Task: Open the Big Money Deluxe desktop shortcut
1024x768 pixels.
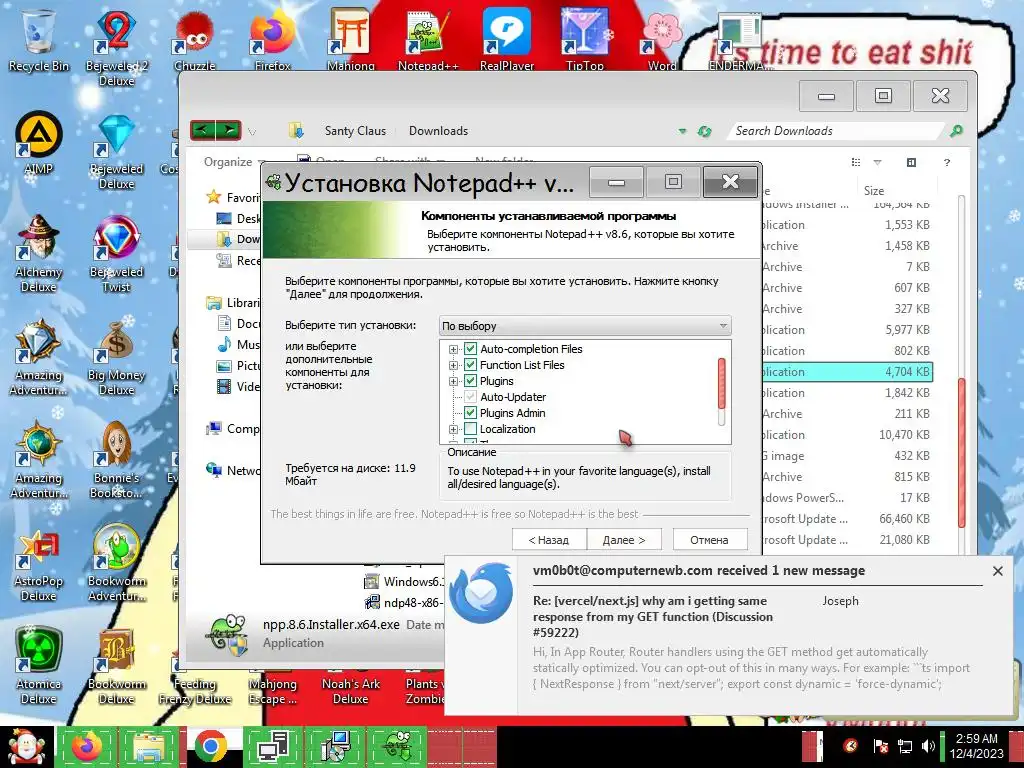Action: click(116, 357)
